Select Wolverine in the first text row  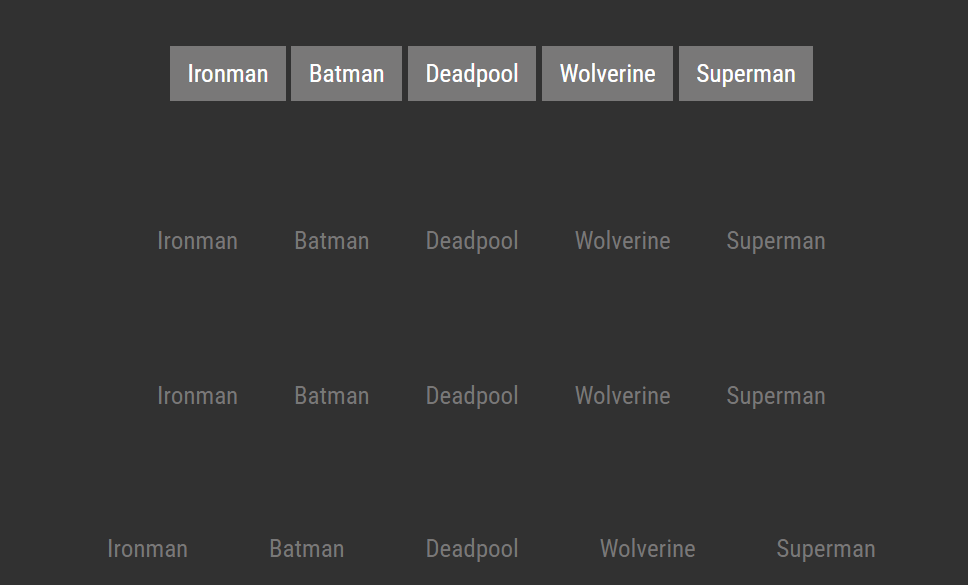(x=622, y=240)
